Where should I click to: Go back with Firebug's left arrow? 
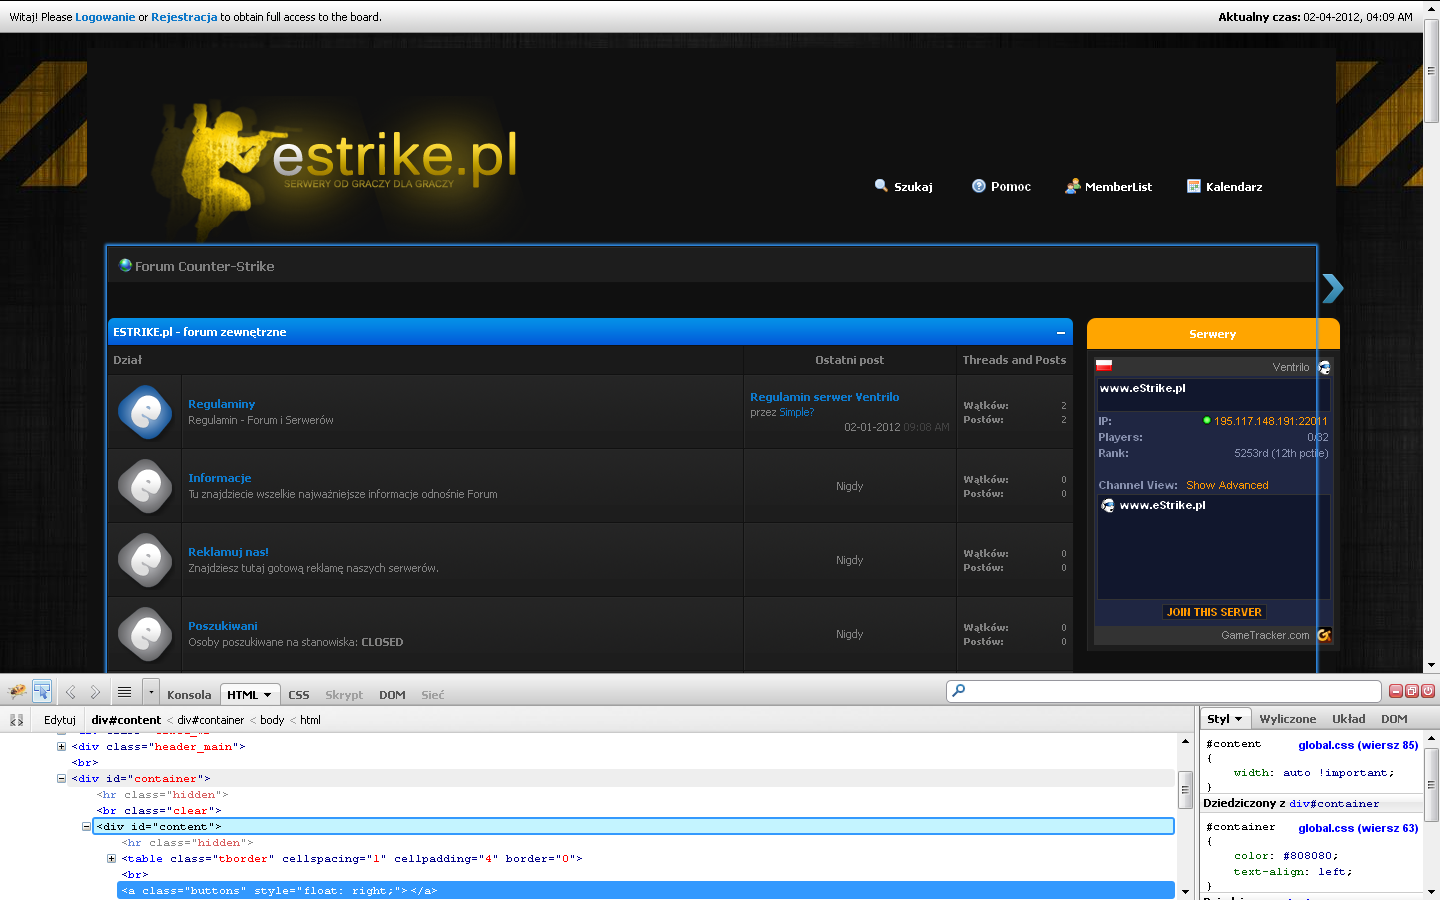pos(71,692)
